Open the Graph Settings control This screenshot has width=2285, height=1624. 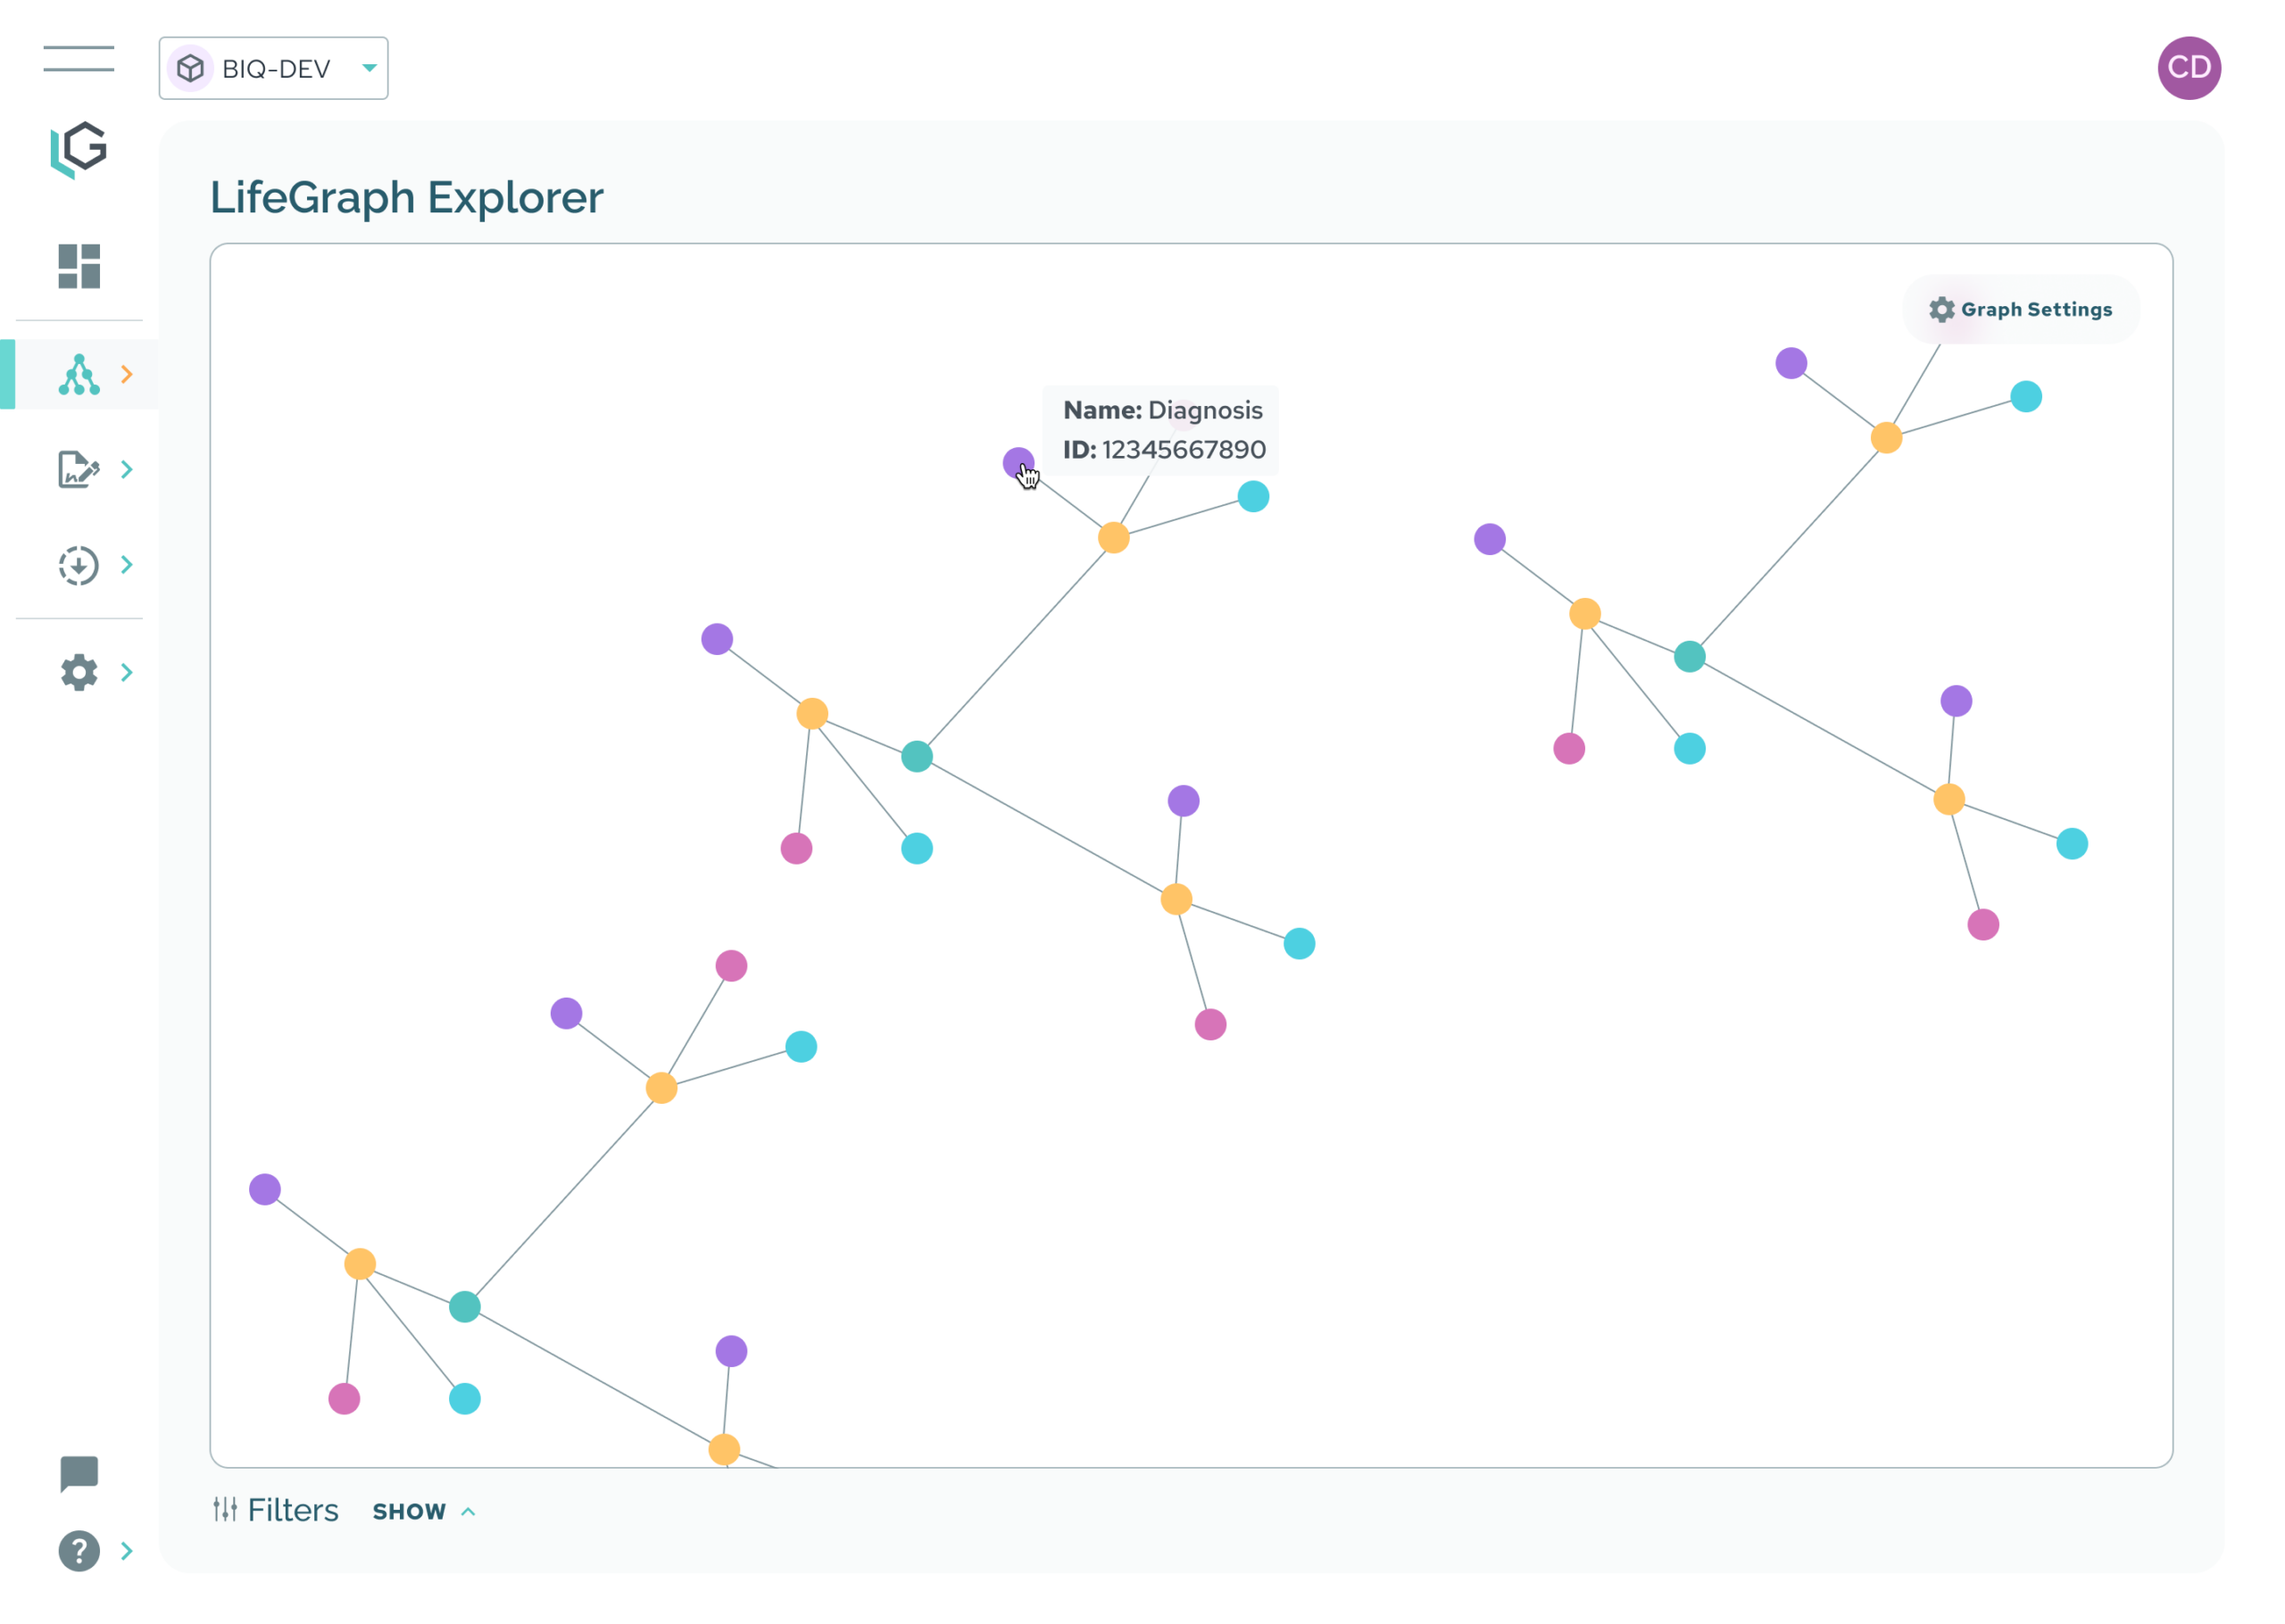click(2022, 309)
